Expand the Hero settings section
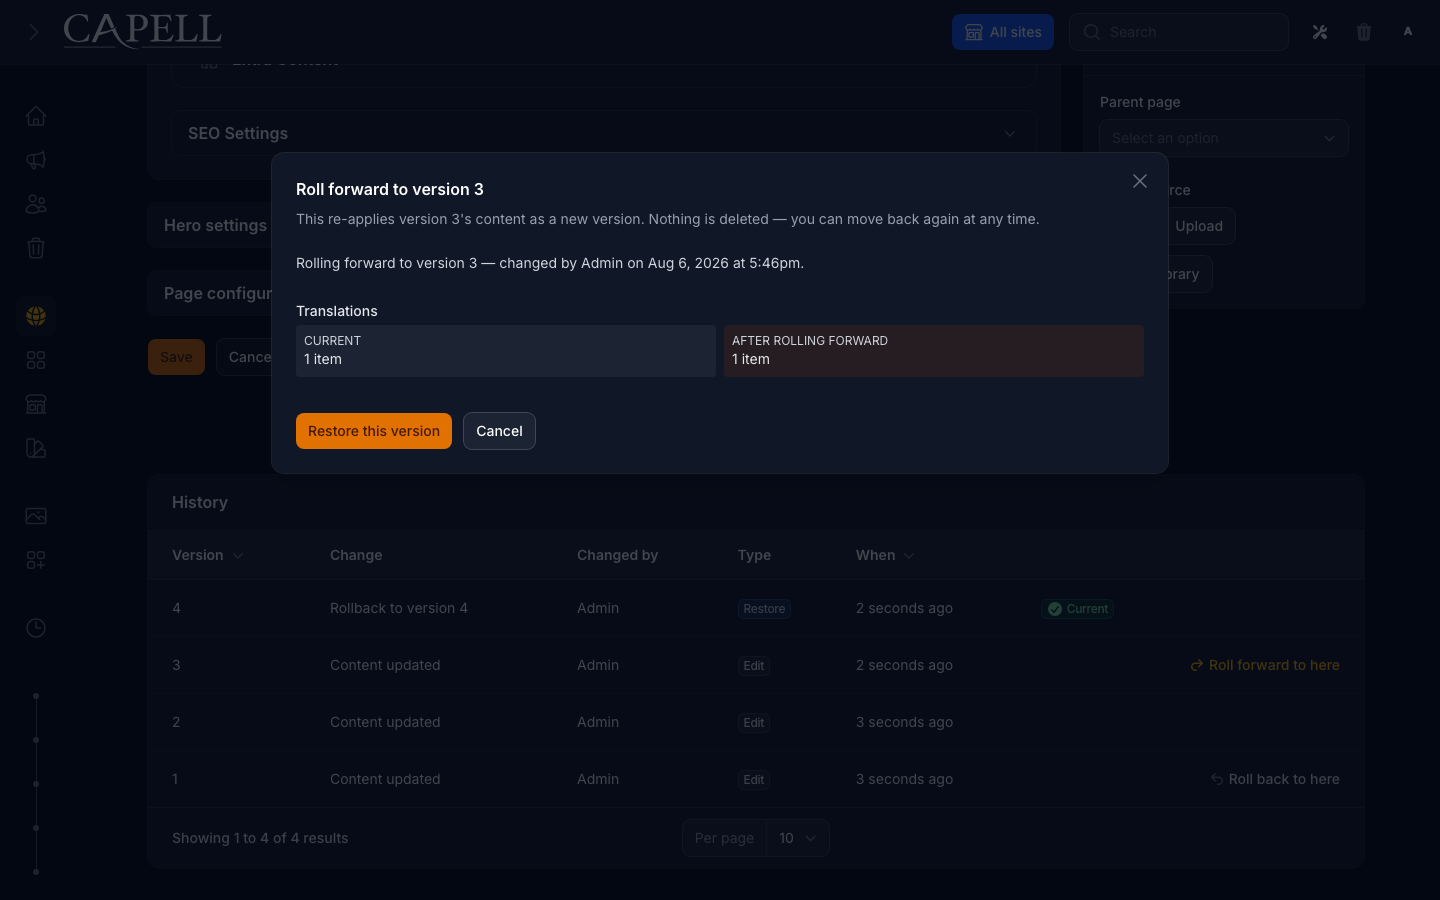Screen dimensions: 1440x900 (x=215, y=225)
